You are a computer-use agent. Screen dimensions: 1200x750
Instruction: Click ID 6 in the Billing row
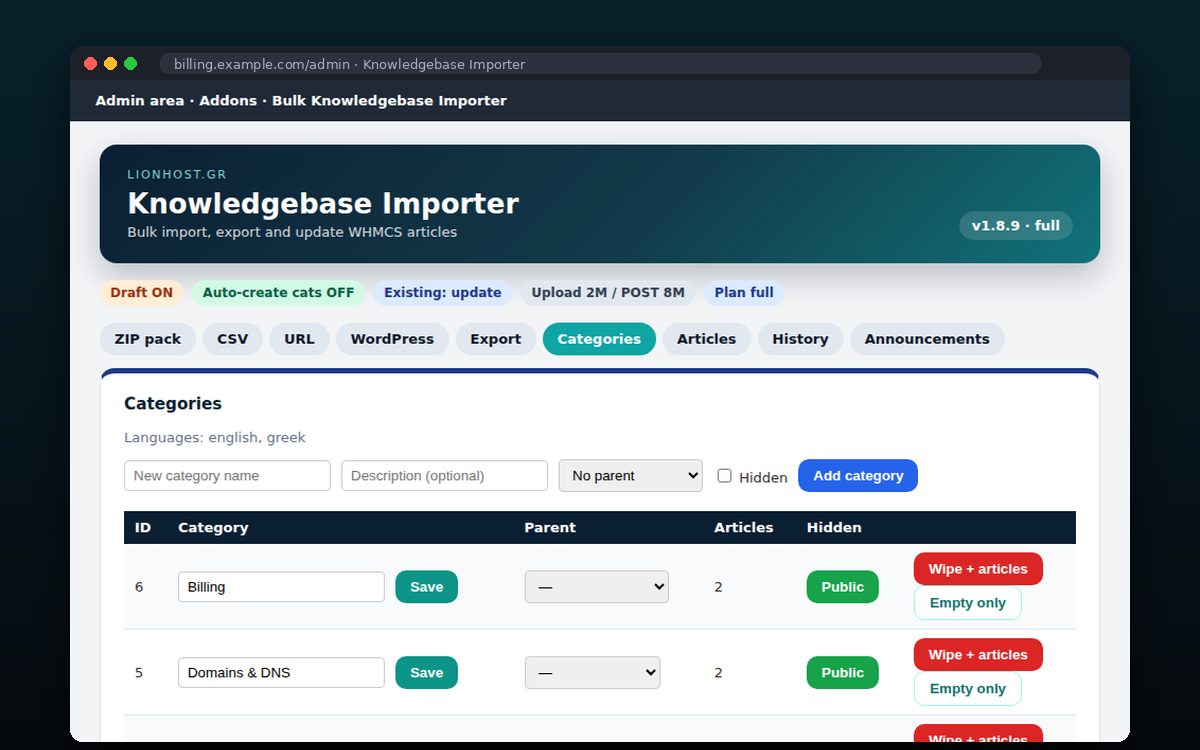(139, 587)
